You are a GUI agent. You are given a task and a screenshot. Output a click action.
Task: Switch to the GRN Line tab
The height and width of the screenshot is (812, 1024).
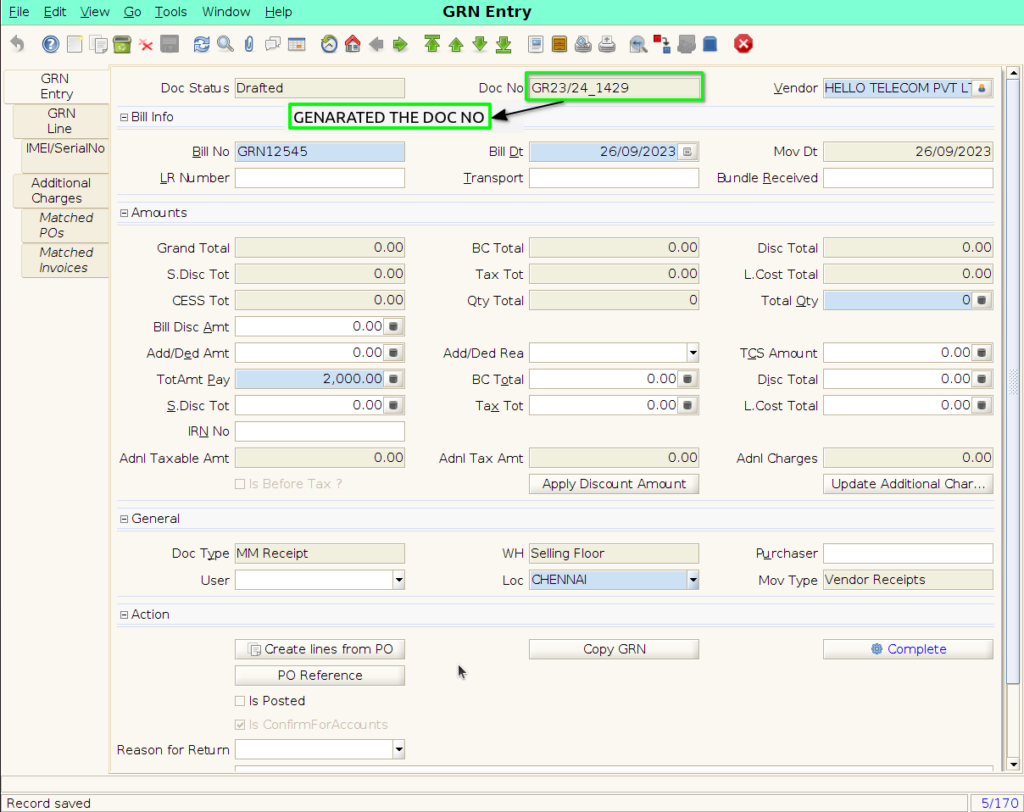[60, 121]
